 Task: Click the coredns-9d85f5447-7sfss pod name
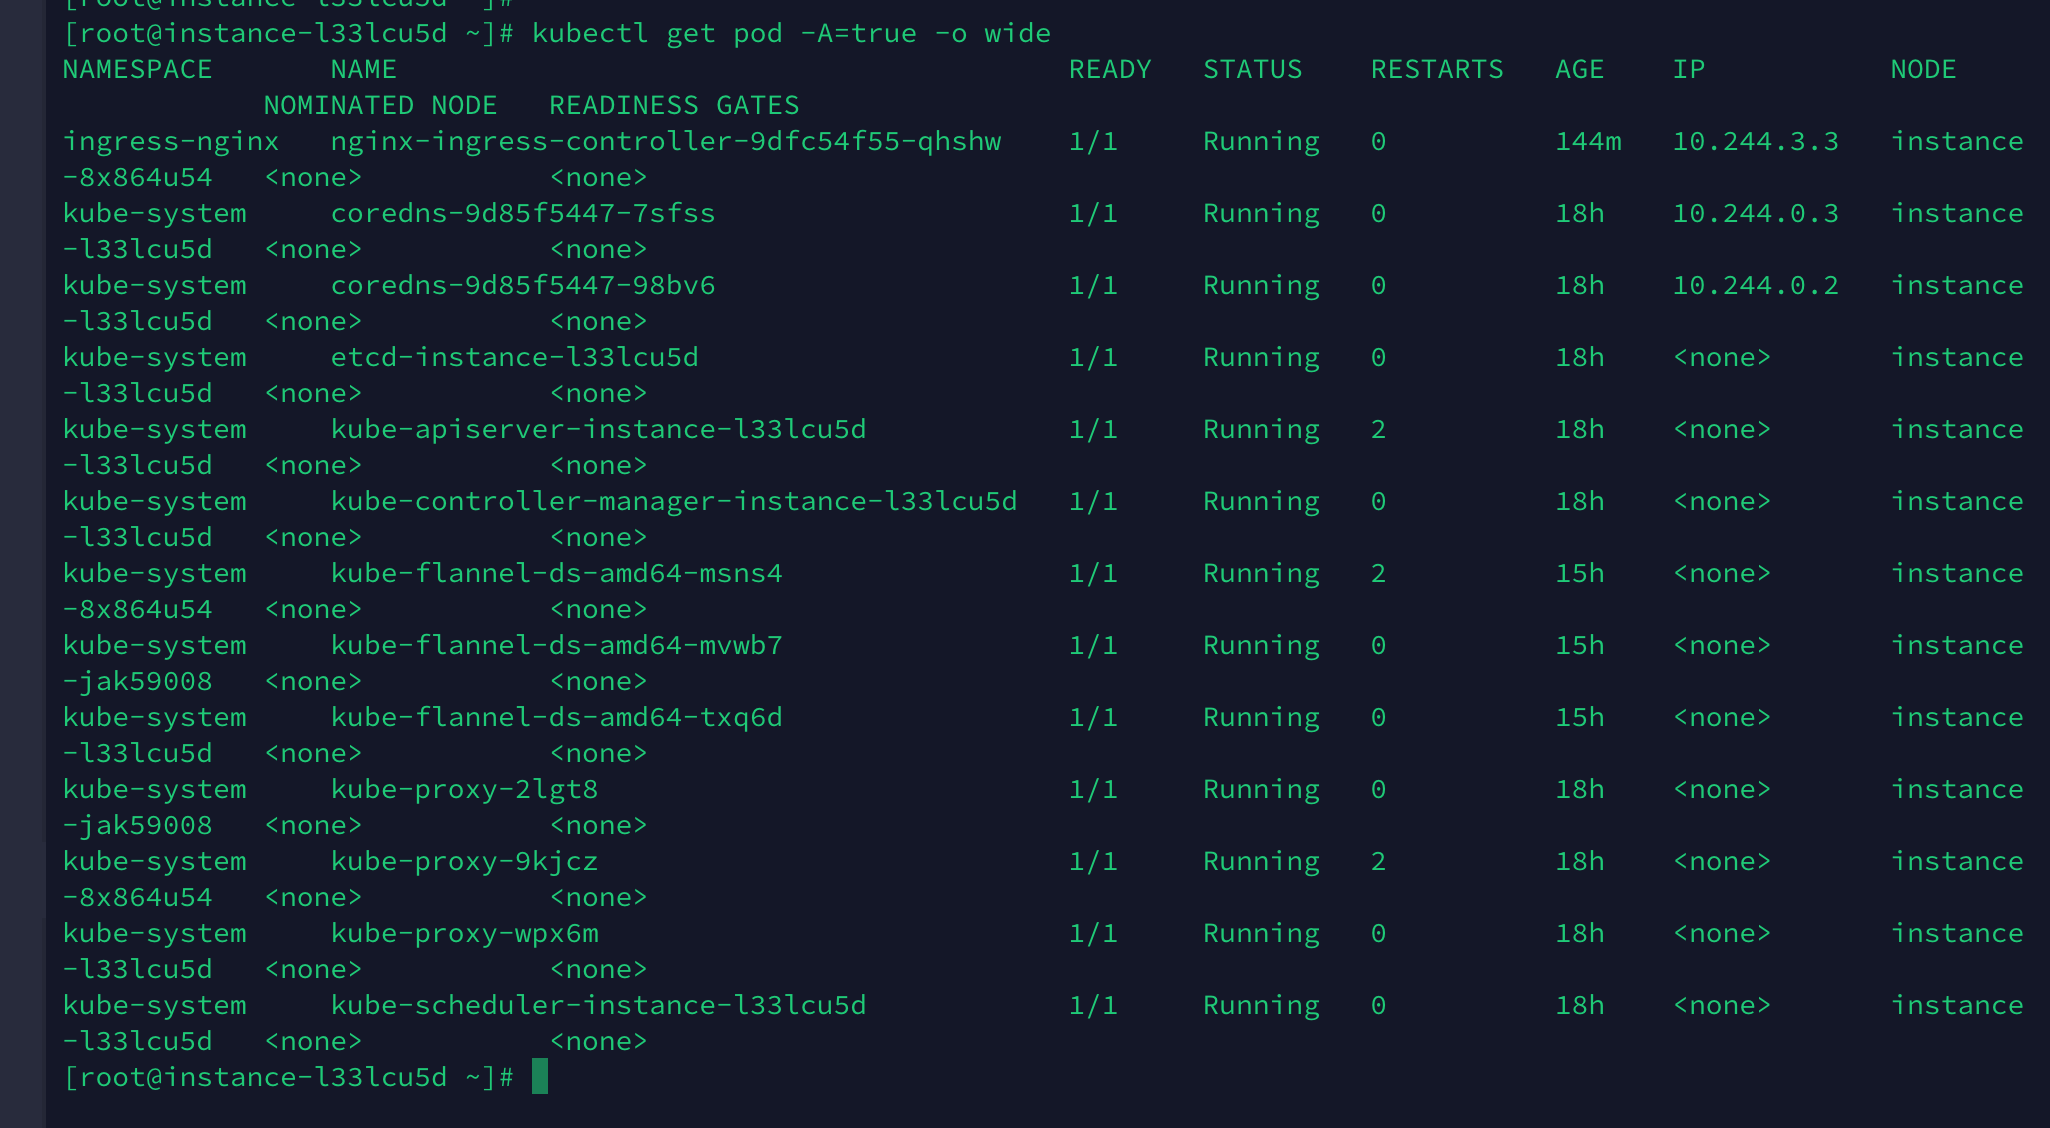(x=523, y=213)
